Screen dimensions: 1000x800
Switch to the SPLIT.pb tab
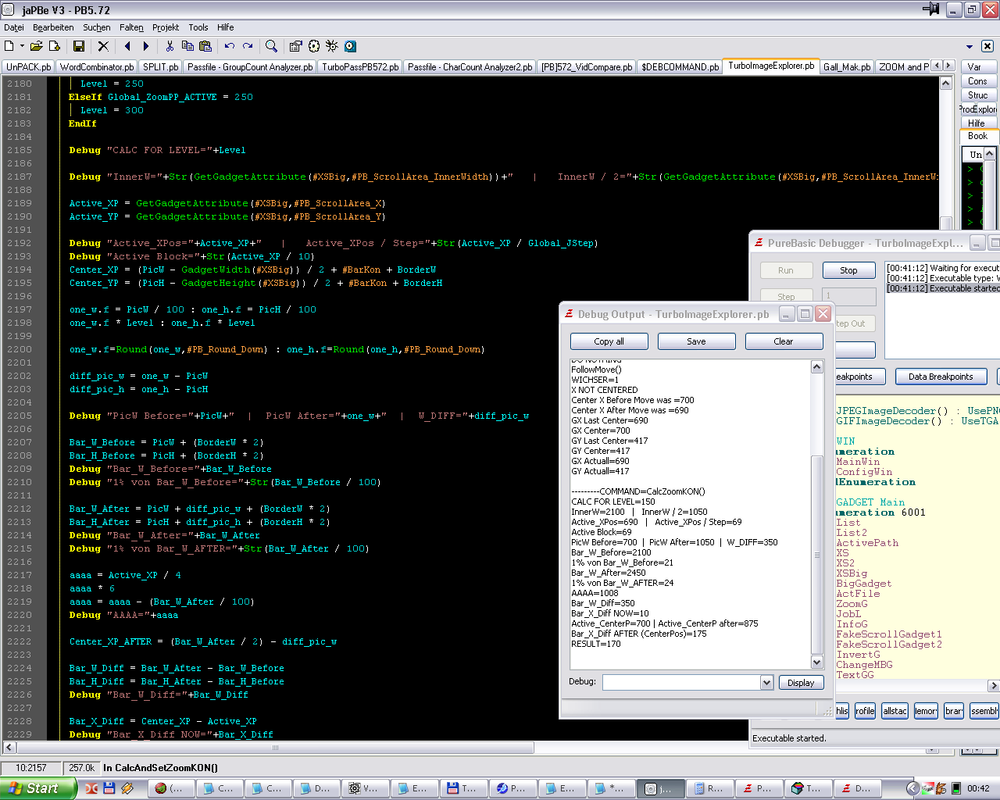[x=161, y=67]
